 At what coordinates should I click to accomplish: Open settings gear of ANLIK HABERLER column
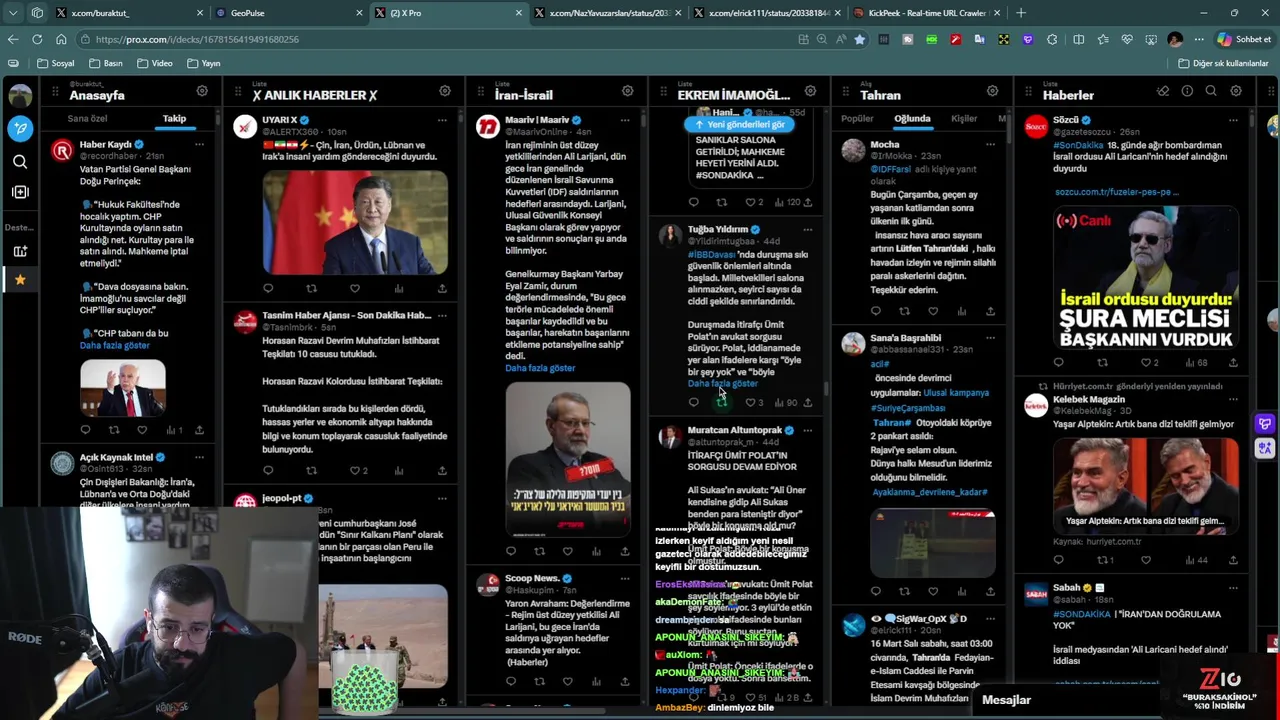(445, 91)
